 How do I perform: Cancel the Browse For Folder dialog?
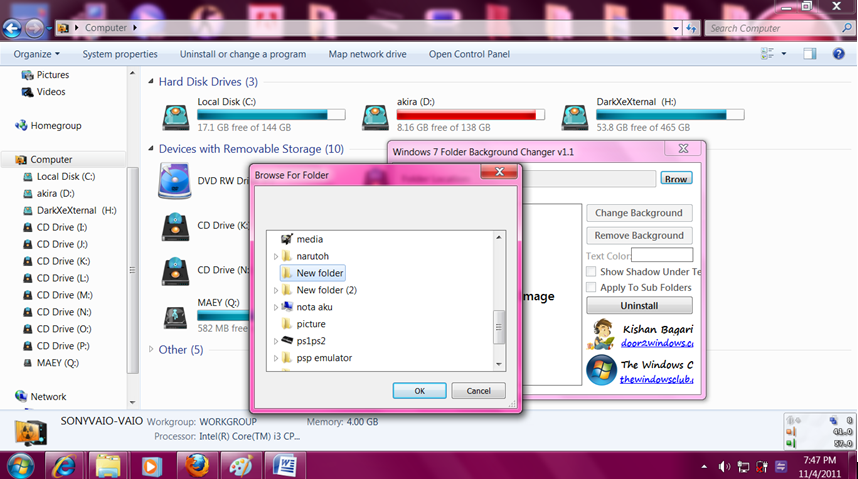click(x=478, y=391)
